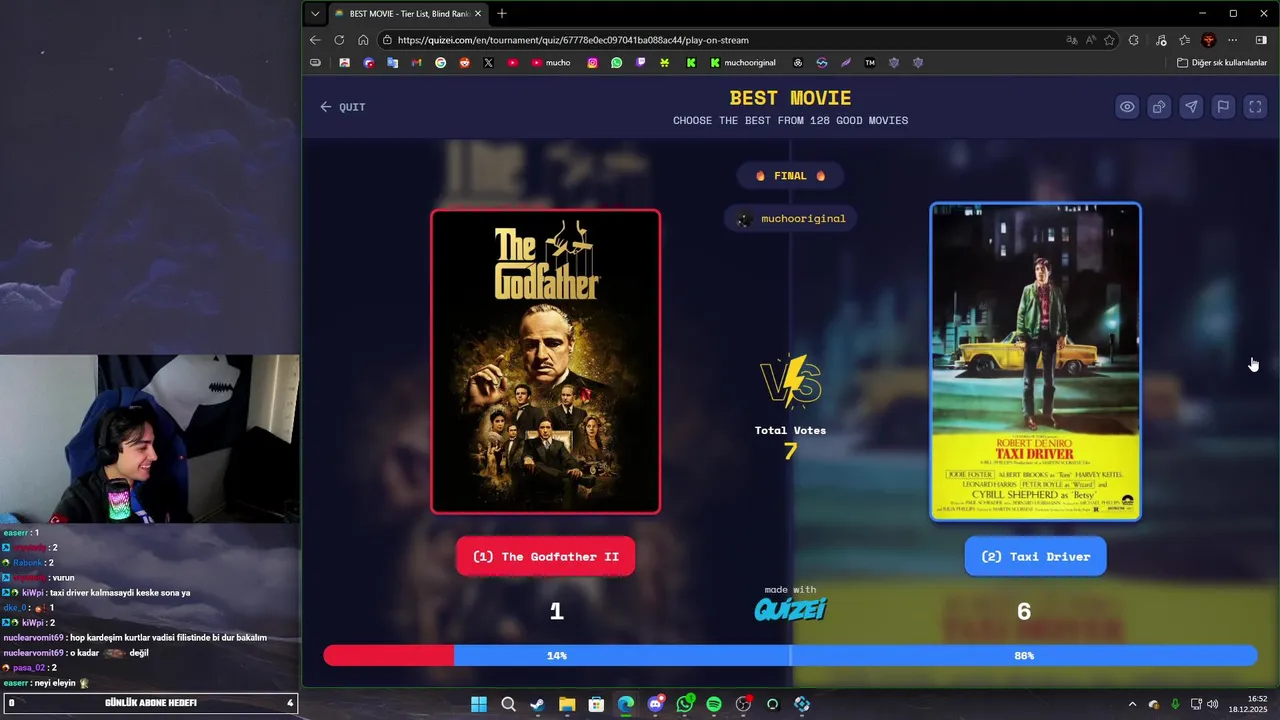
Task: Expand the Diğer sık kullanılanlar bookmarks folder
Action: pos(1222,62)
